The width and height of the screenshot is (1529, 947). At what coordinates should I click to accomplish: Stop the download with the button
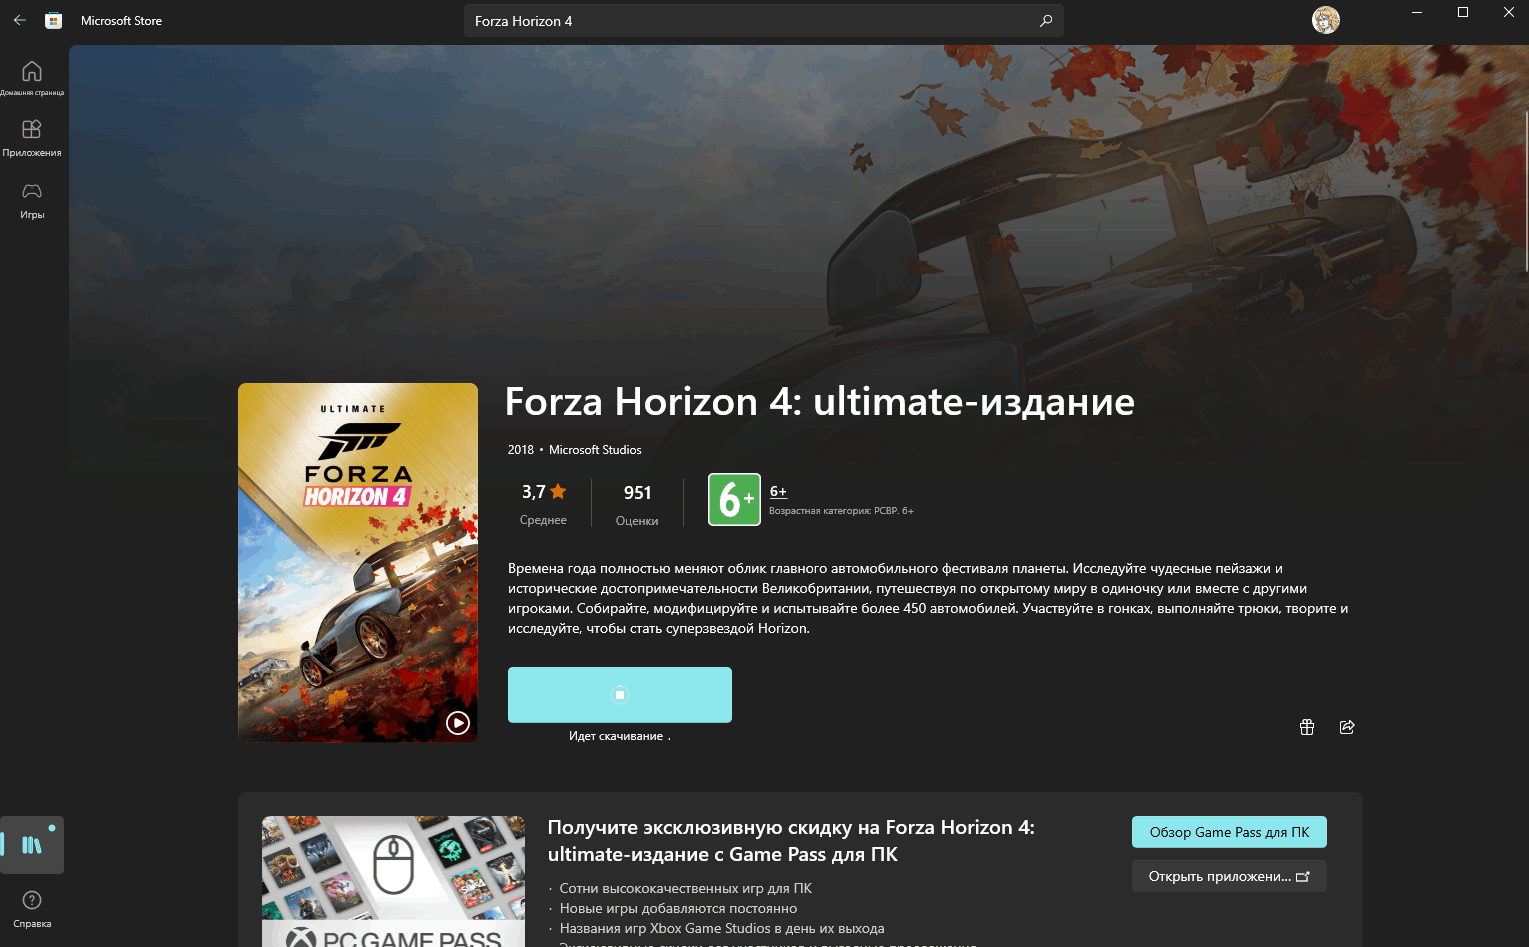coord(620,694)
